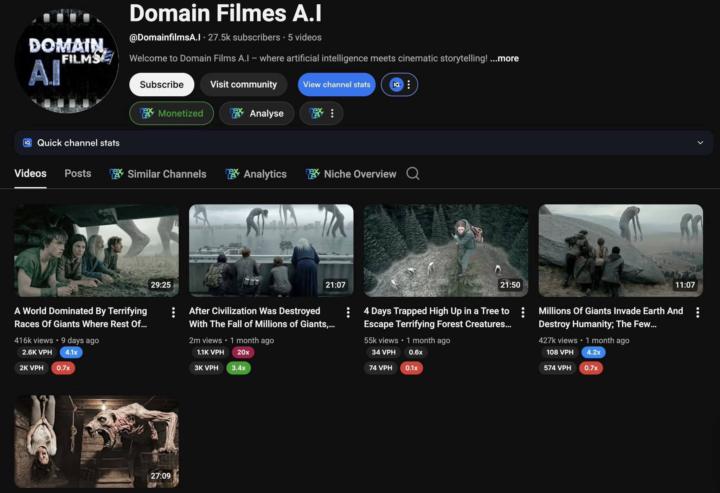Open the Analytics tab

(256, 174)
